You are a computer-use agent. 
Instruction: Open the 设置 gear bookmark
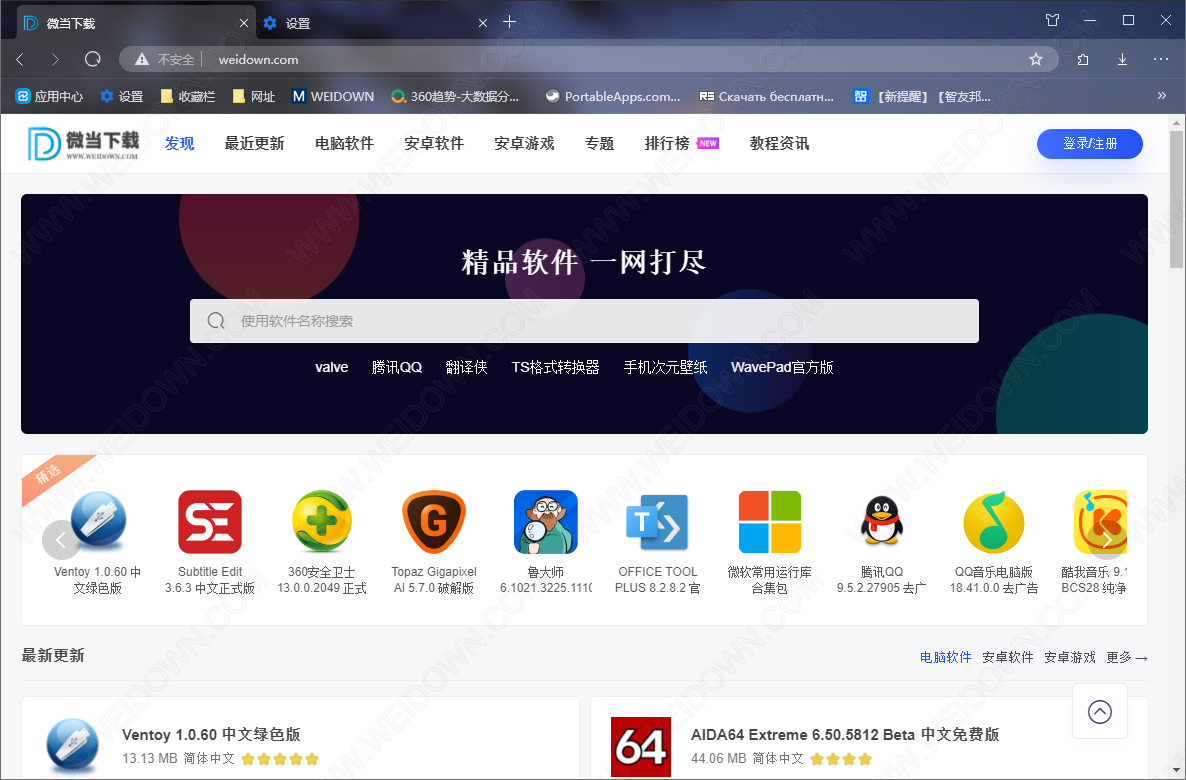coord(122,96)
